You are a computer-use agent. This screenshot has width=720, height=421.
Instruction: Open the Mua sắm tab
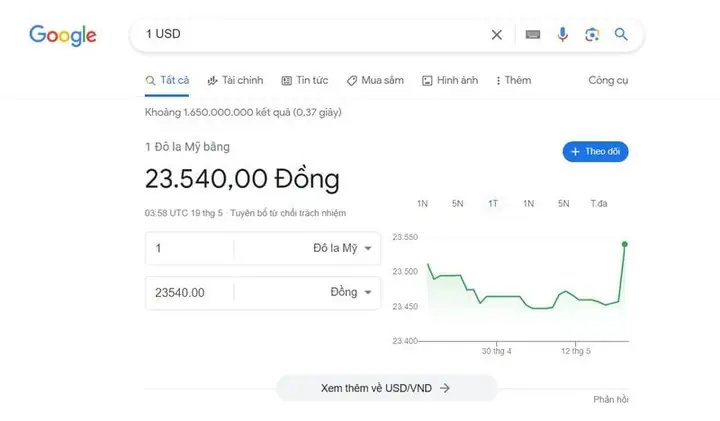tap(375, 80)
